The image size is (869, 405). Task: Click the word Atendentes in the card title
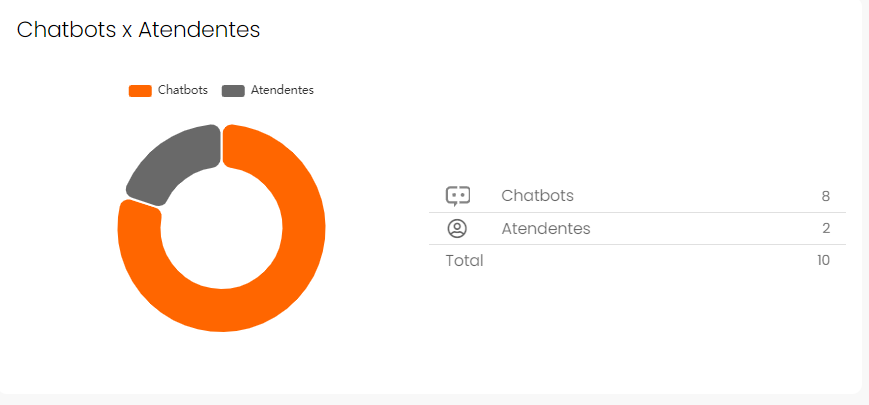(x=199, y=30)
